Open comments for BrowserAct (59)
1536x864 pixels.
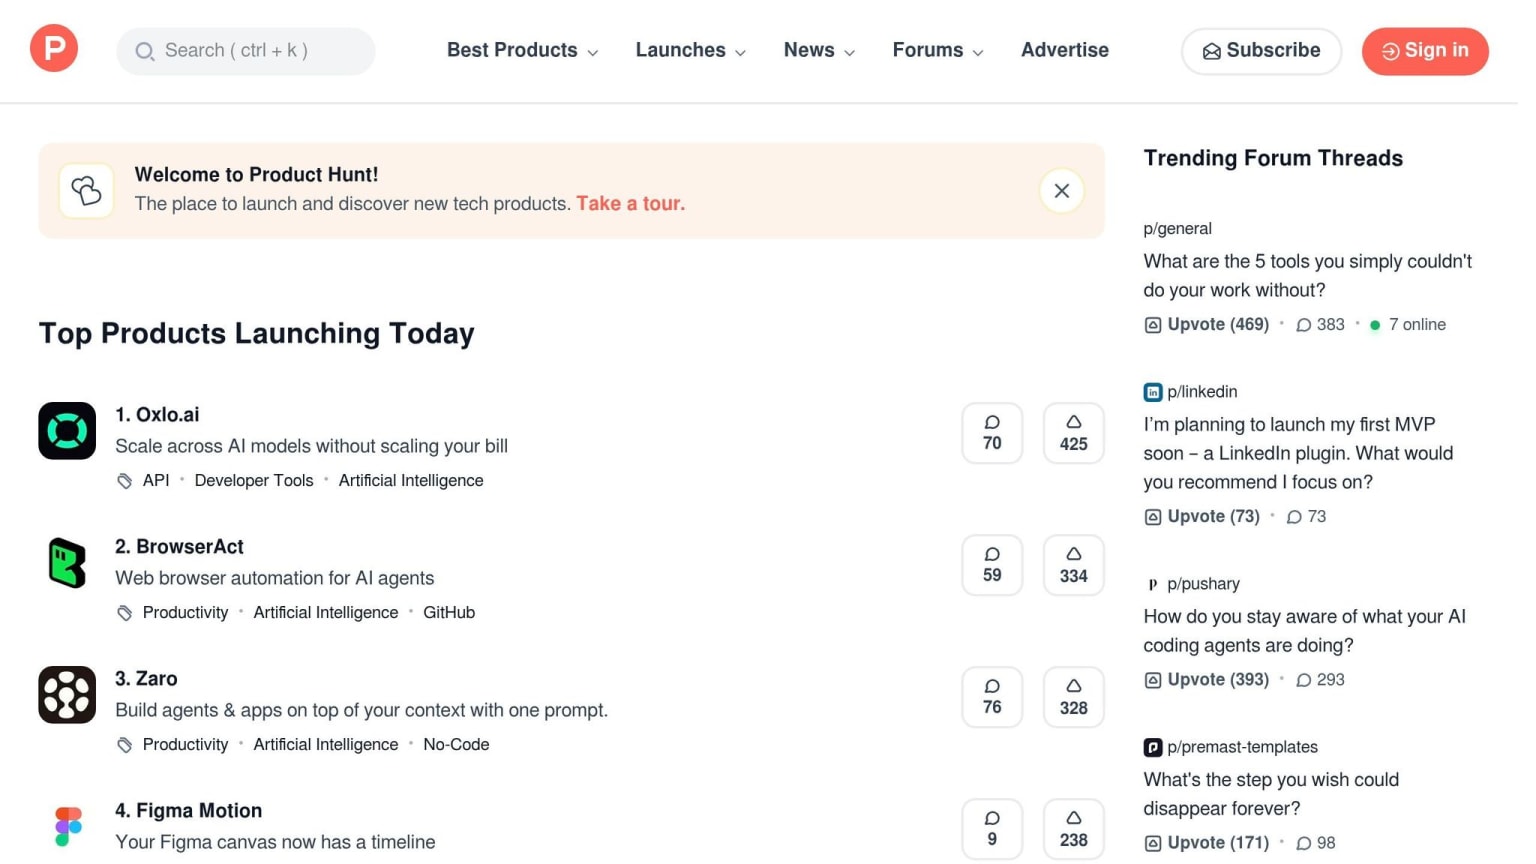[992, 565]
